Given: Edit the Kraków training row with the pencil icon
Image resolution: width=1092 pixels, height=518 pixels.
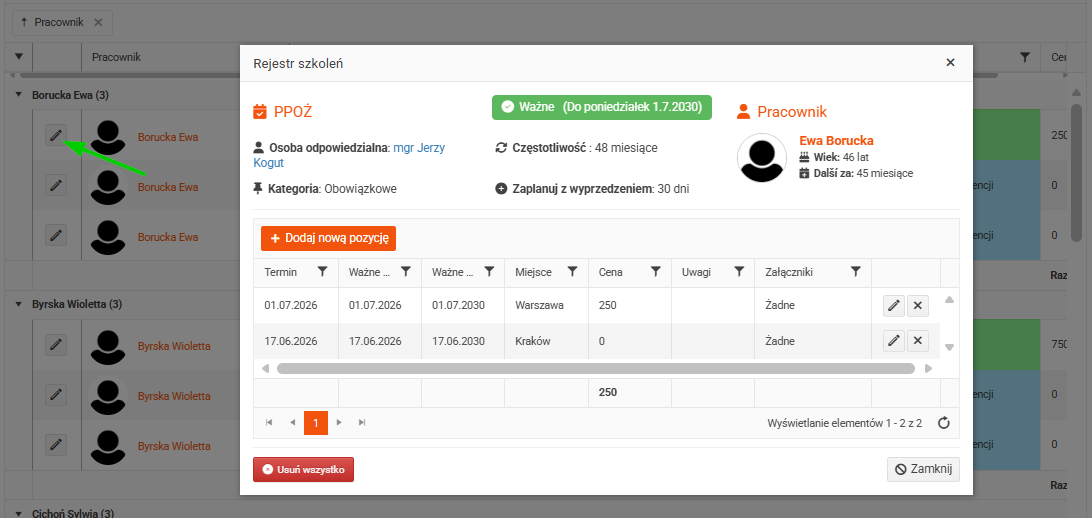Looking at the screenshot, I should 894,341.
